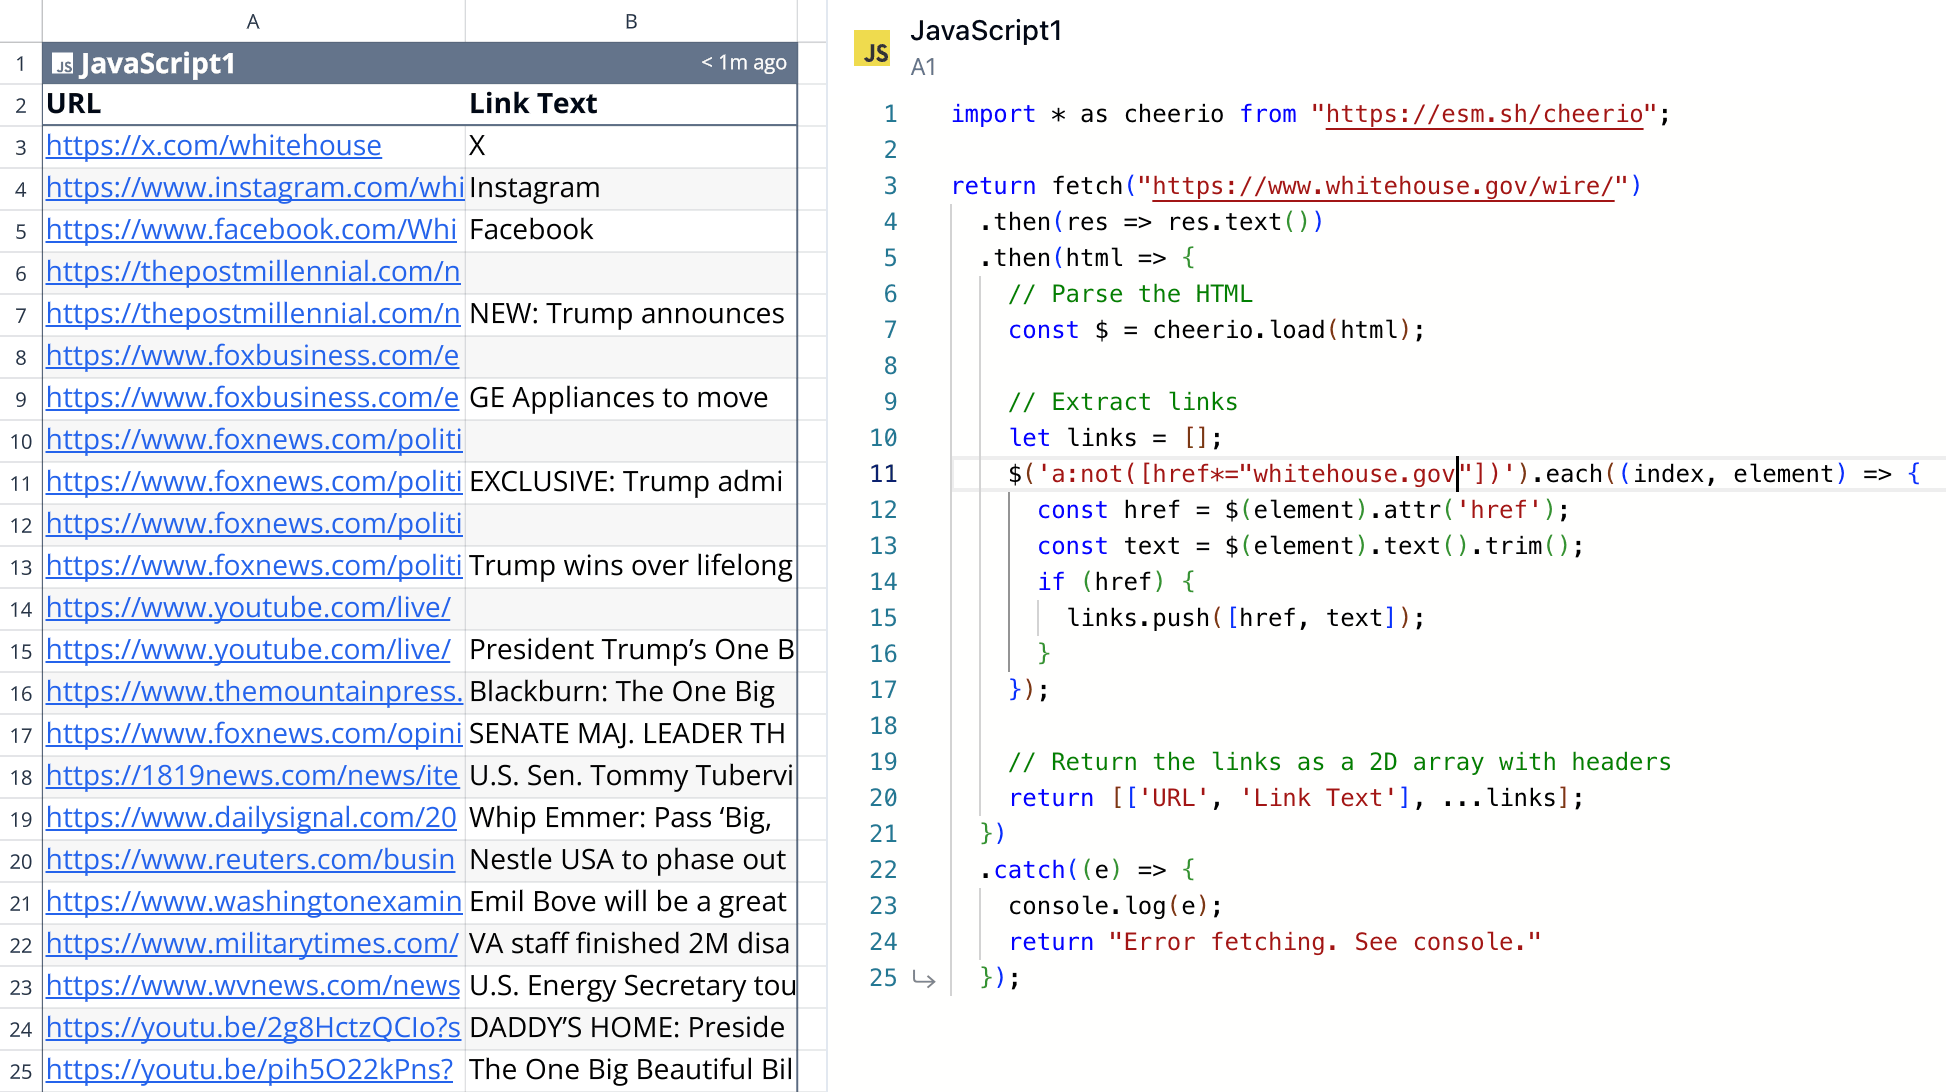Click editor line number 11
The width and height of the screenshot is (1946, 1092).
click(883, 474)
